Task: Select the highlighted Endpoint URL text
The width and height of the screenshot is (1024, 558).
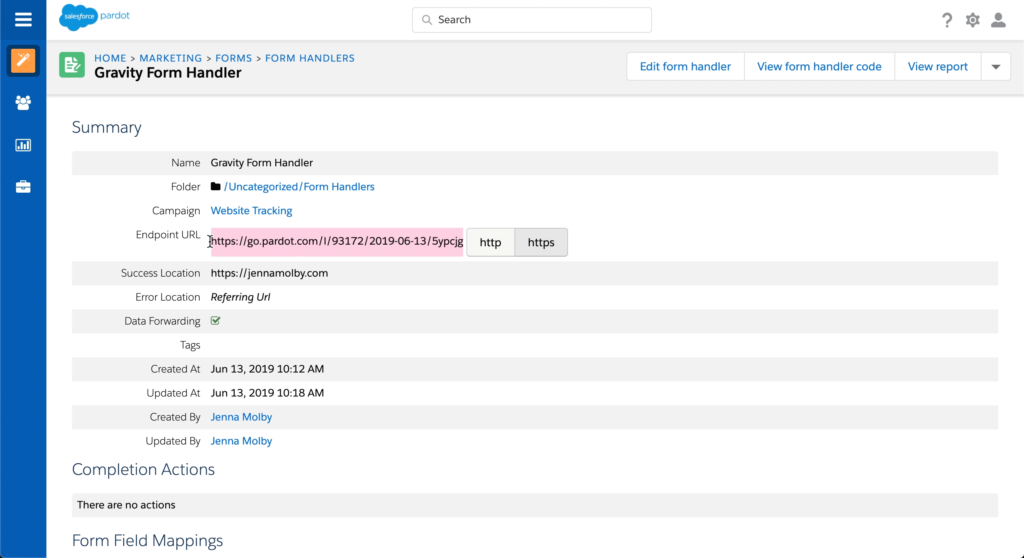Action: [337, 242]
